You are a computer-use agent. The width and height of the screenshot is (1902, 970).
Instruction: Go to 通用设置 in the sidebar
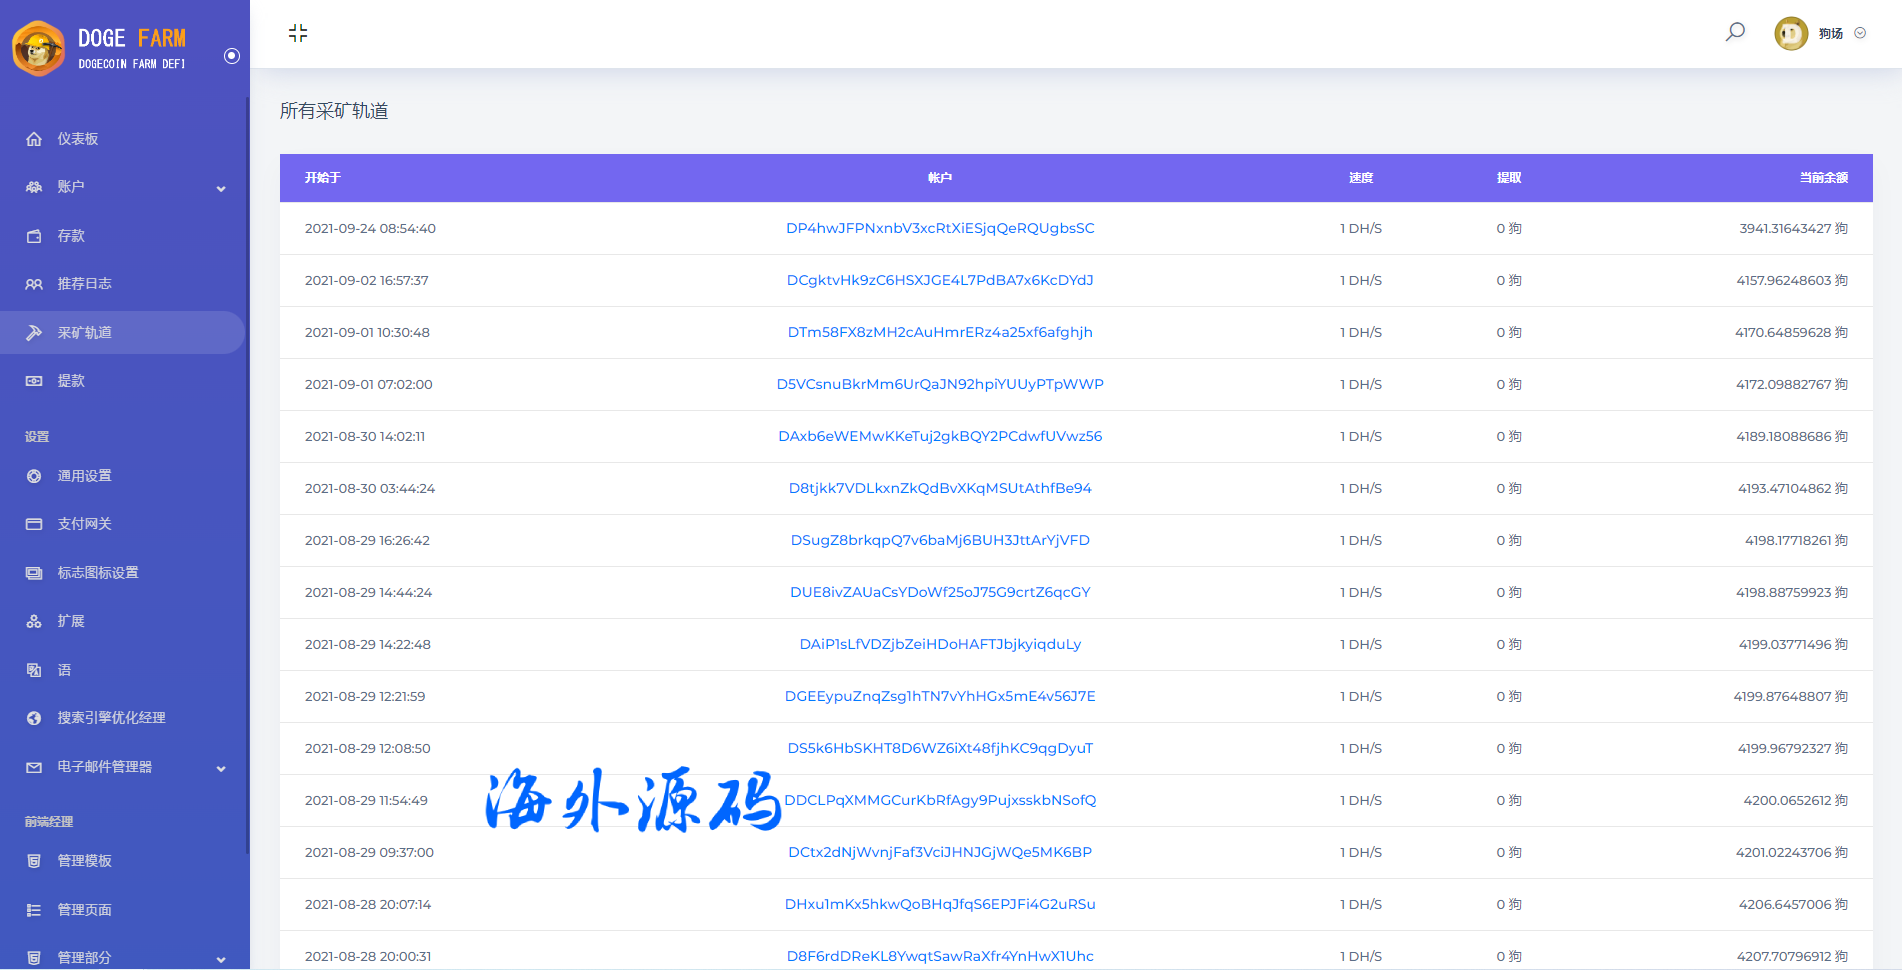coord(84,476)
